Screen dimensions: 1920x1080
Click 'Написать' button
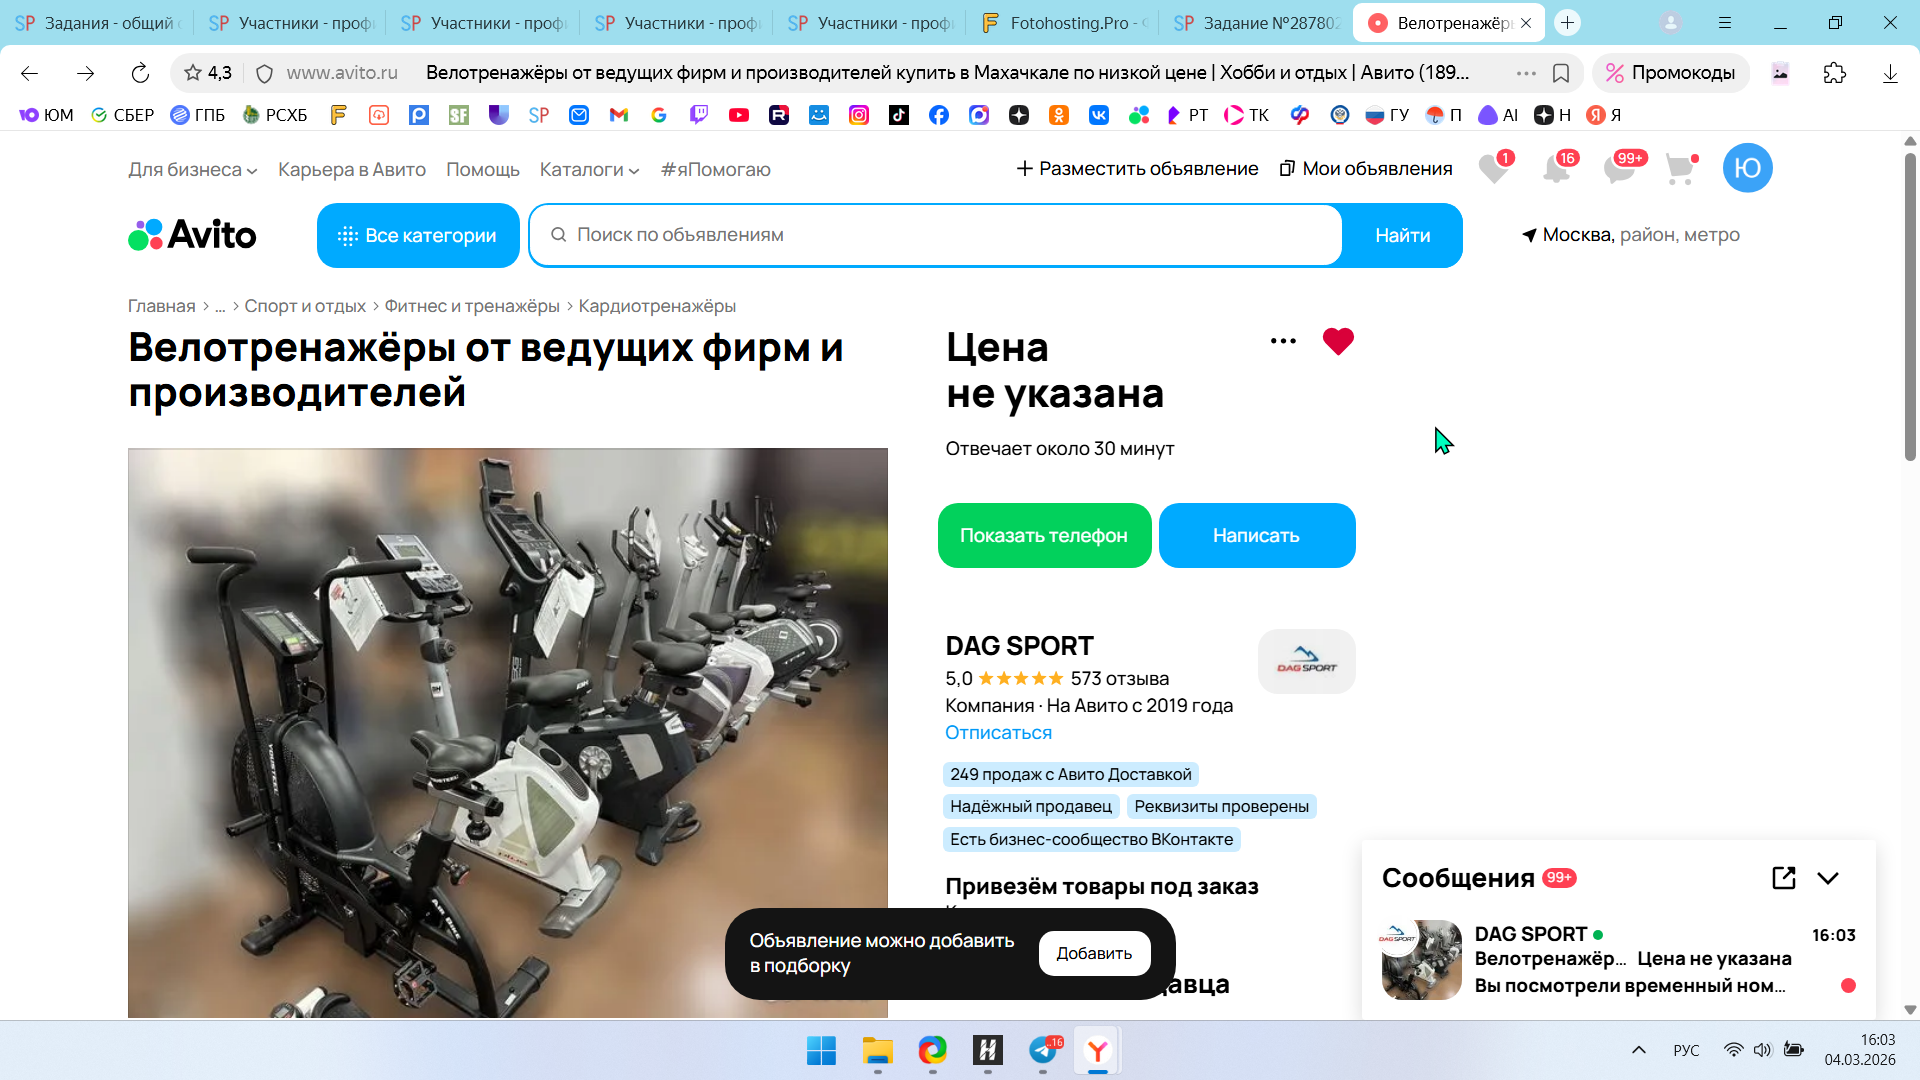1256,536
